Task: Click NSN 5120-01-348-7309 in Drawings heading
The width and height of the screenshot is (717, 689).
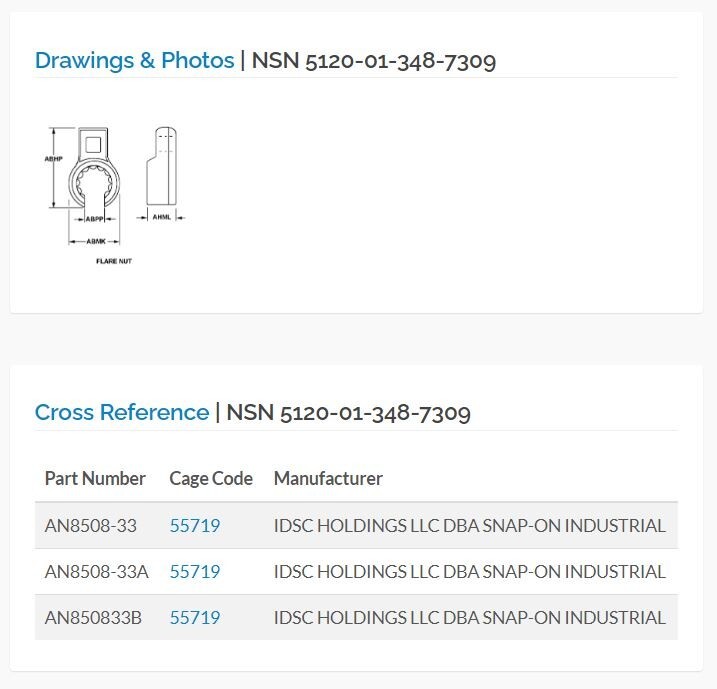Action: tap(374, 61)
